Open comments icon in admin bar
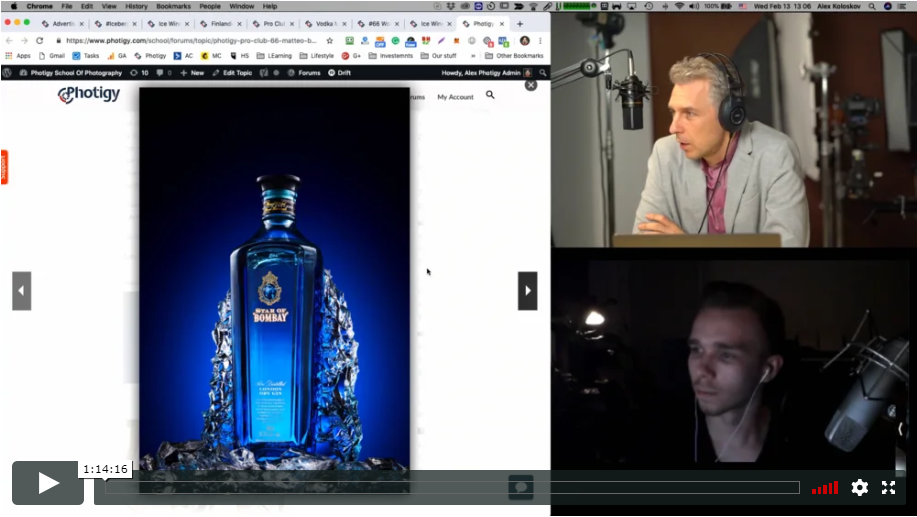 [163, 73]
